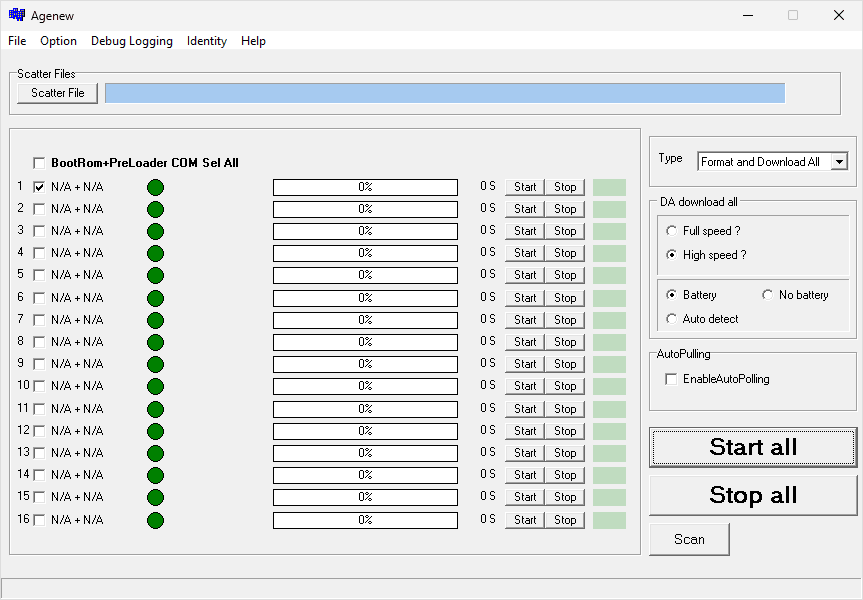
Task: Click the green status indicator for row 1
Action: click(155, 187)
